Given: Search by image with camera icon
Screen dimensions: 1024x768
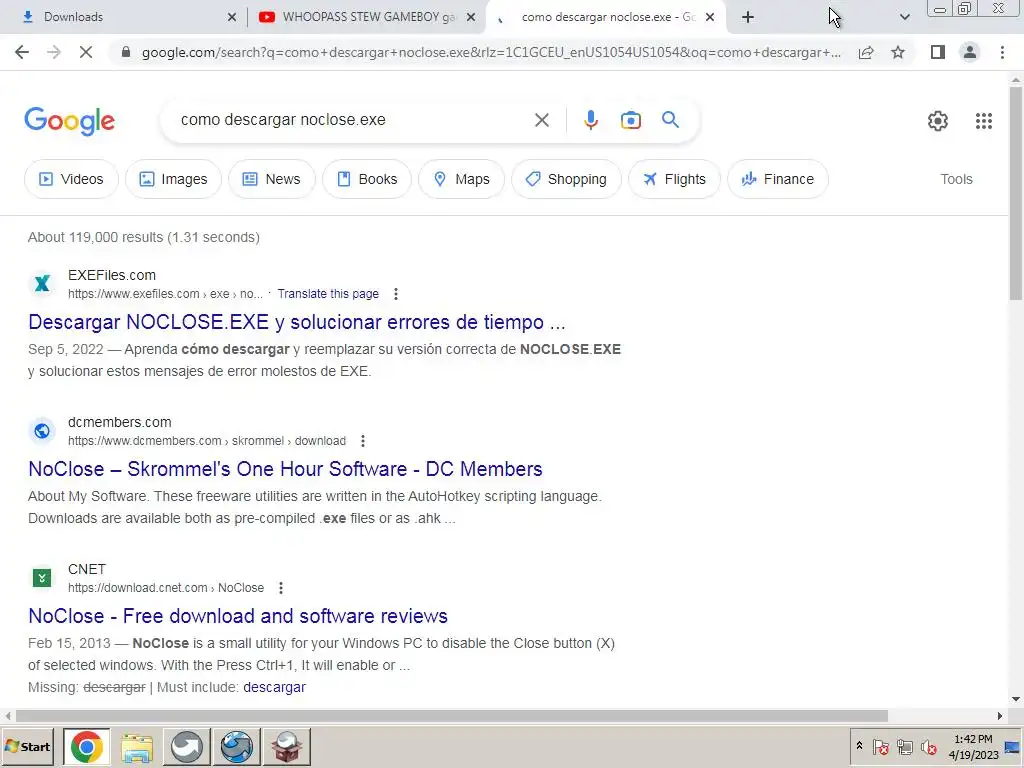Looking at the screenshot, I should tap(630, 120).
